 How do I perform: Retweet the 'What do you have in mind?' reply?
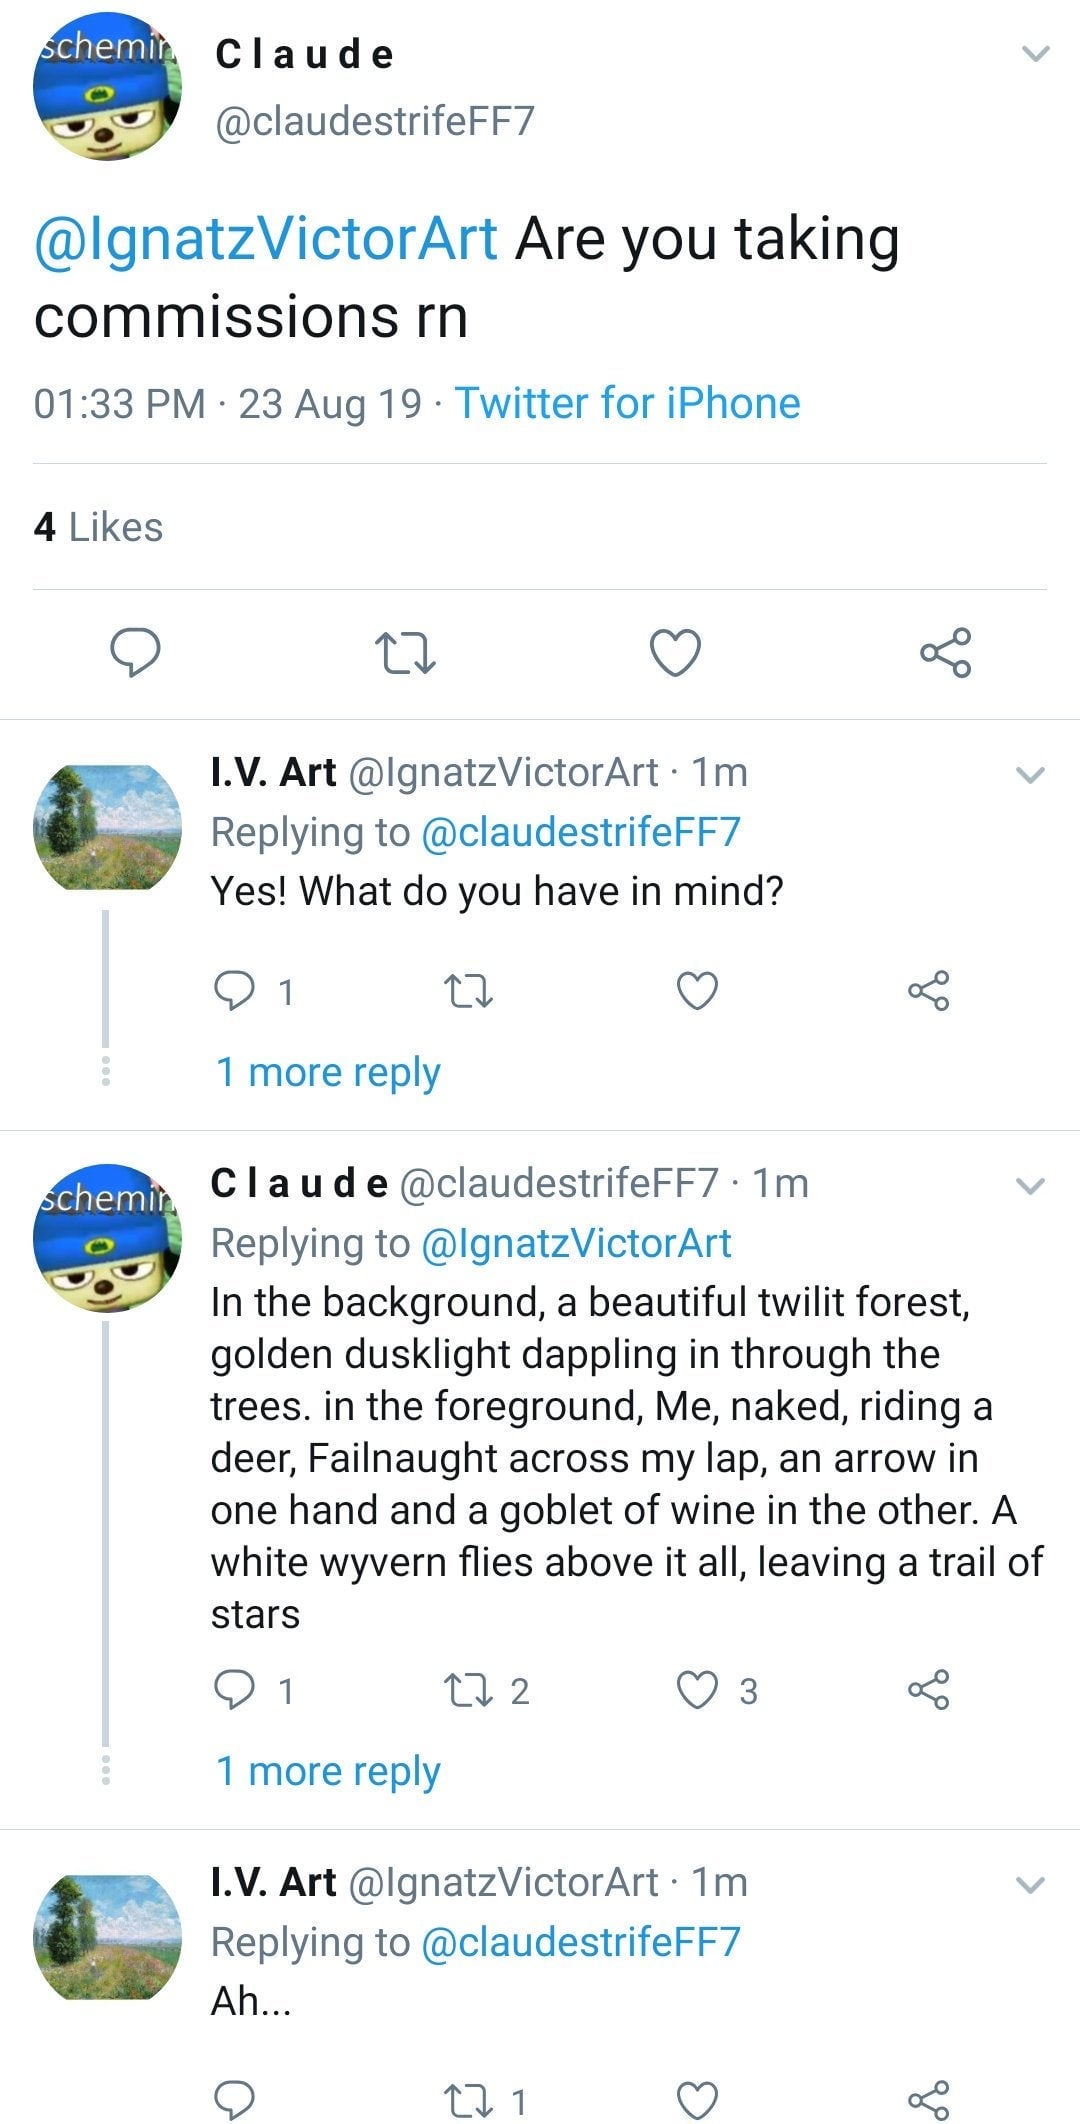click(x=467, y=991)
